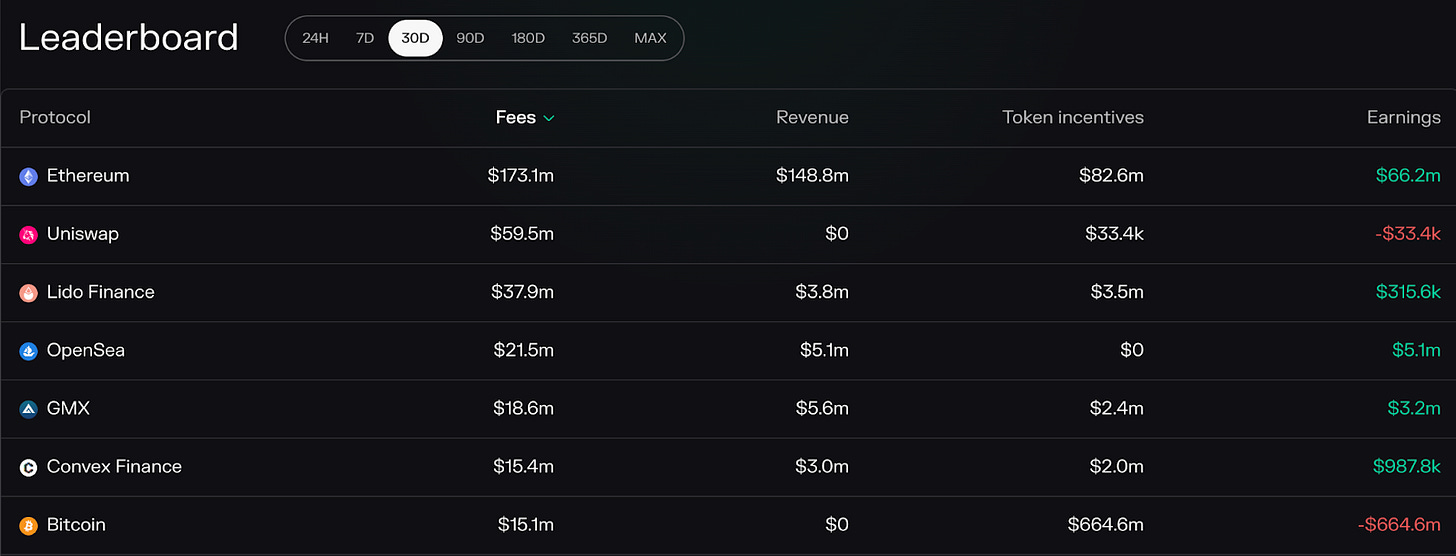The image size is (1456, 556).
Task: Open the Uniswap protocol link
Action: 83,233
